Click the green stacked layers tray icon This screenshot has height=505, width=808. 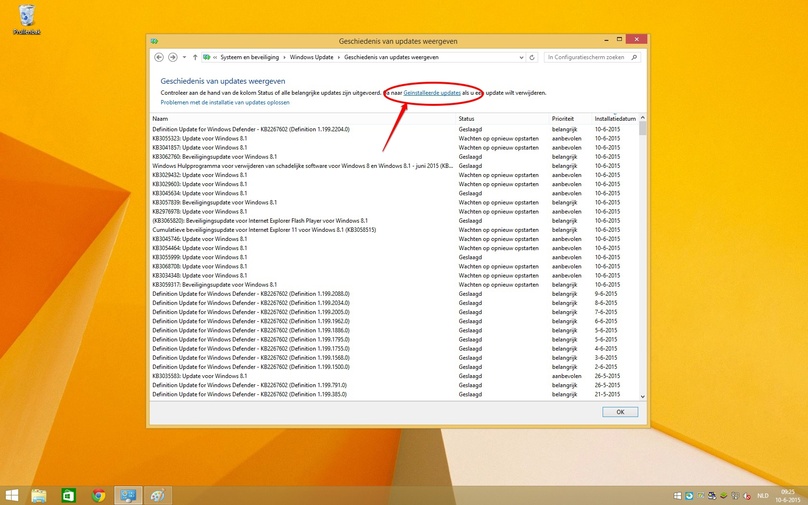coord(723,496)
